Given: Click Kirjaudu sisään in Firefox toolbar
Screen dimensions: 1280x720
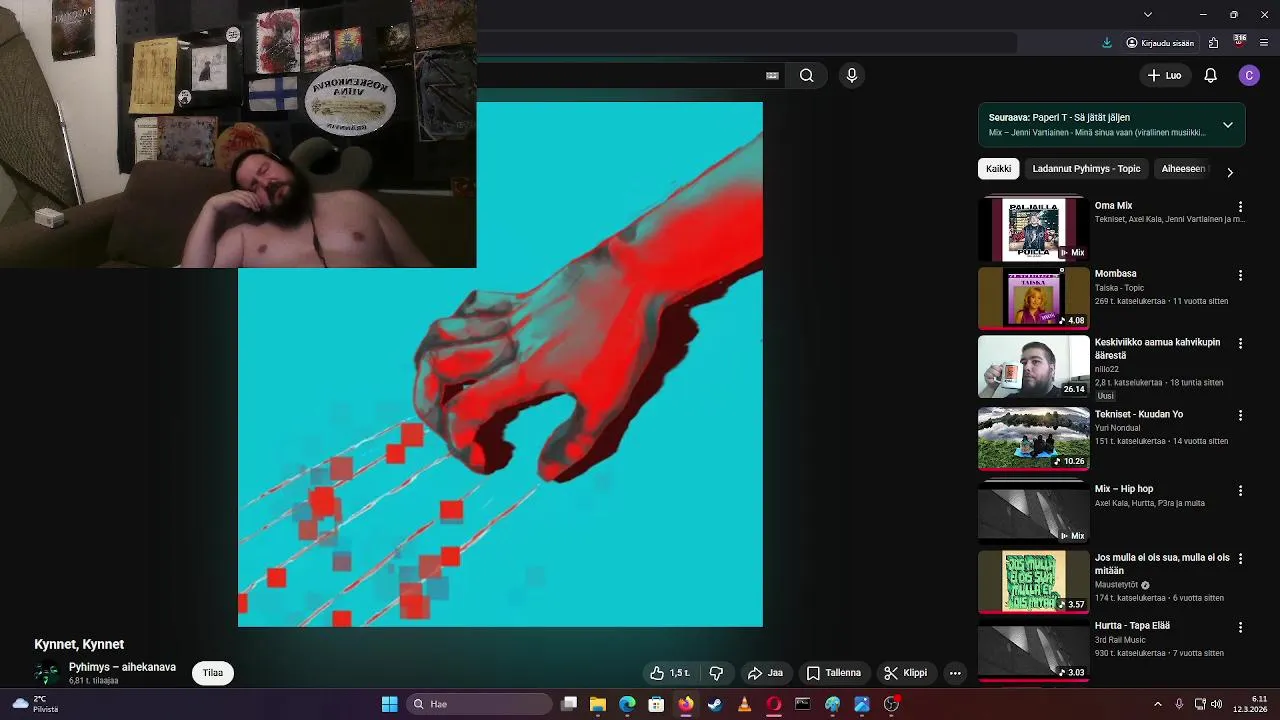Looking at the screenshot, I should point(1160,43).
